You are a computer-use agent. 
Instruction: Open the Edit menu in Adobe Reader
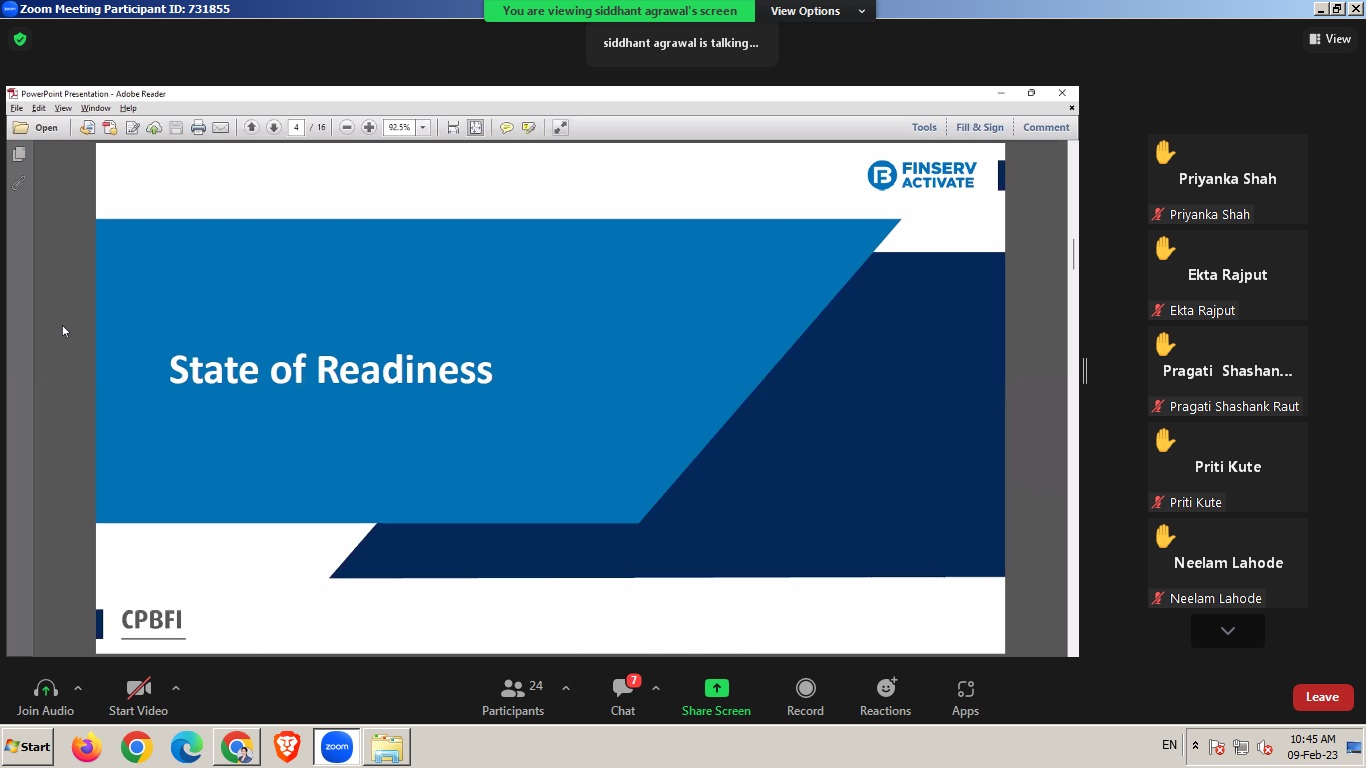(39, 108)
